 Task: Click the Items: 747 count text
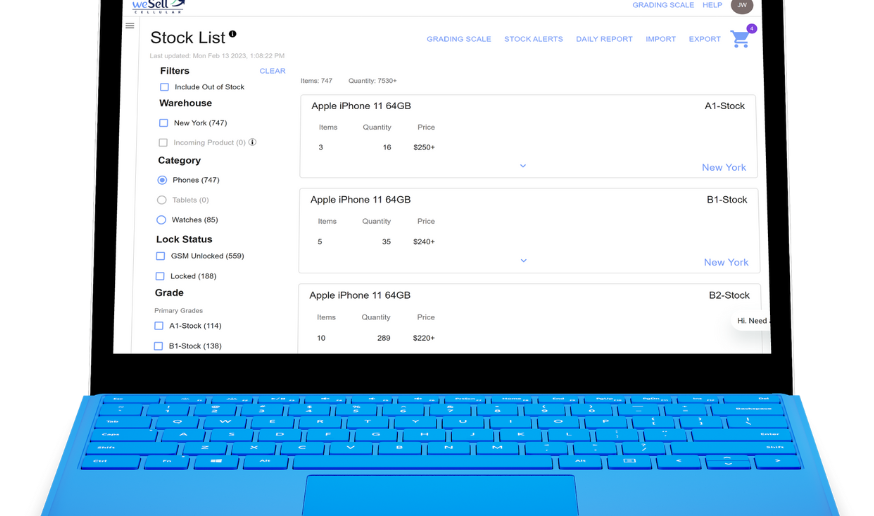coord(316,81)
